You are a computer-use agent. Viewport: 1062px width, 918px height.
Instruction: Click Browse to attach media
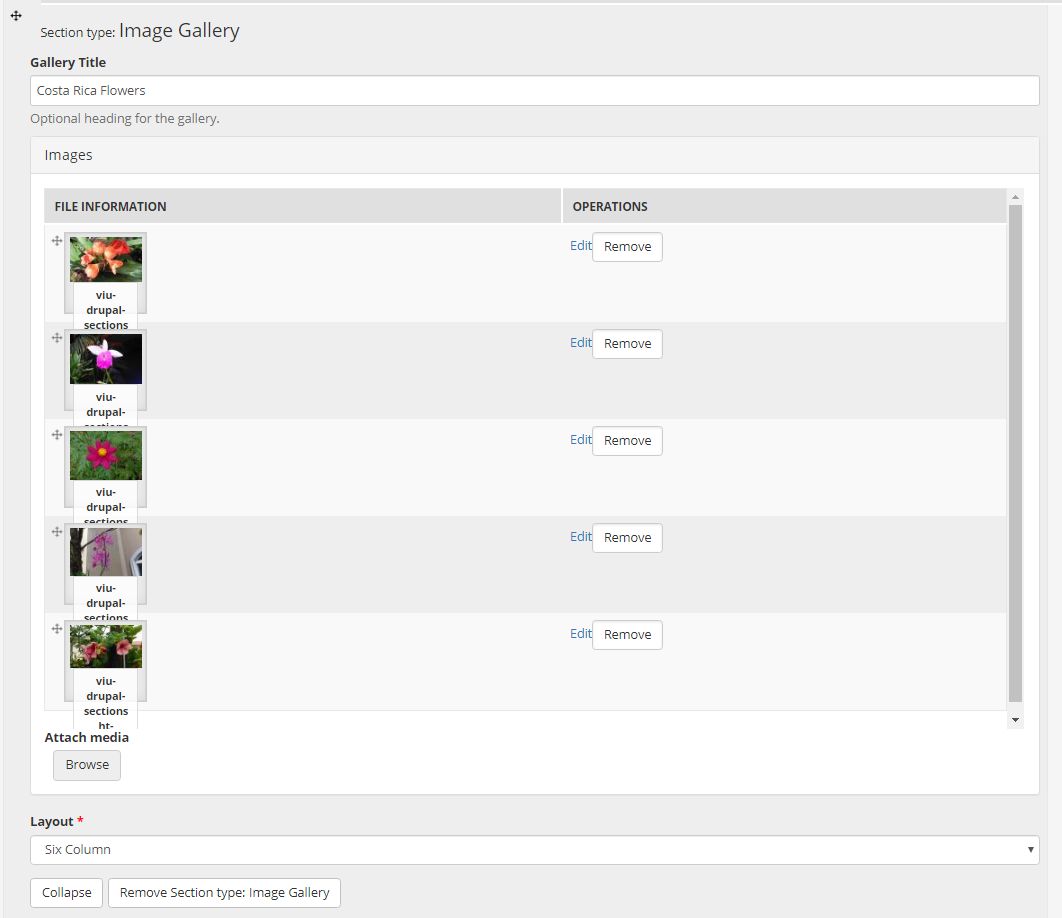click(87, 765)
